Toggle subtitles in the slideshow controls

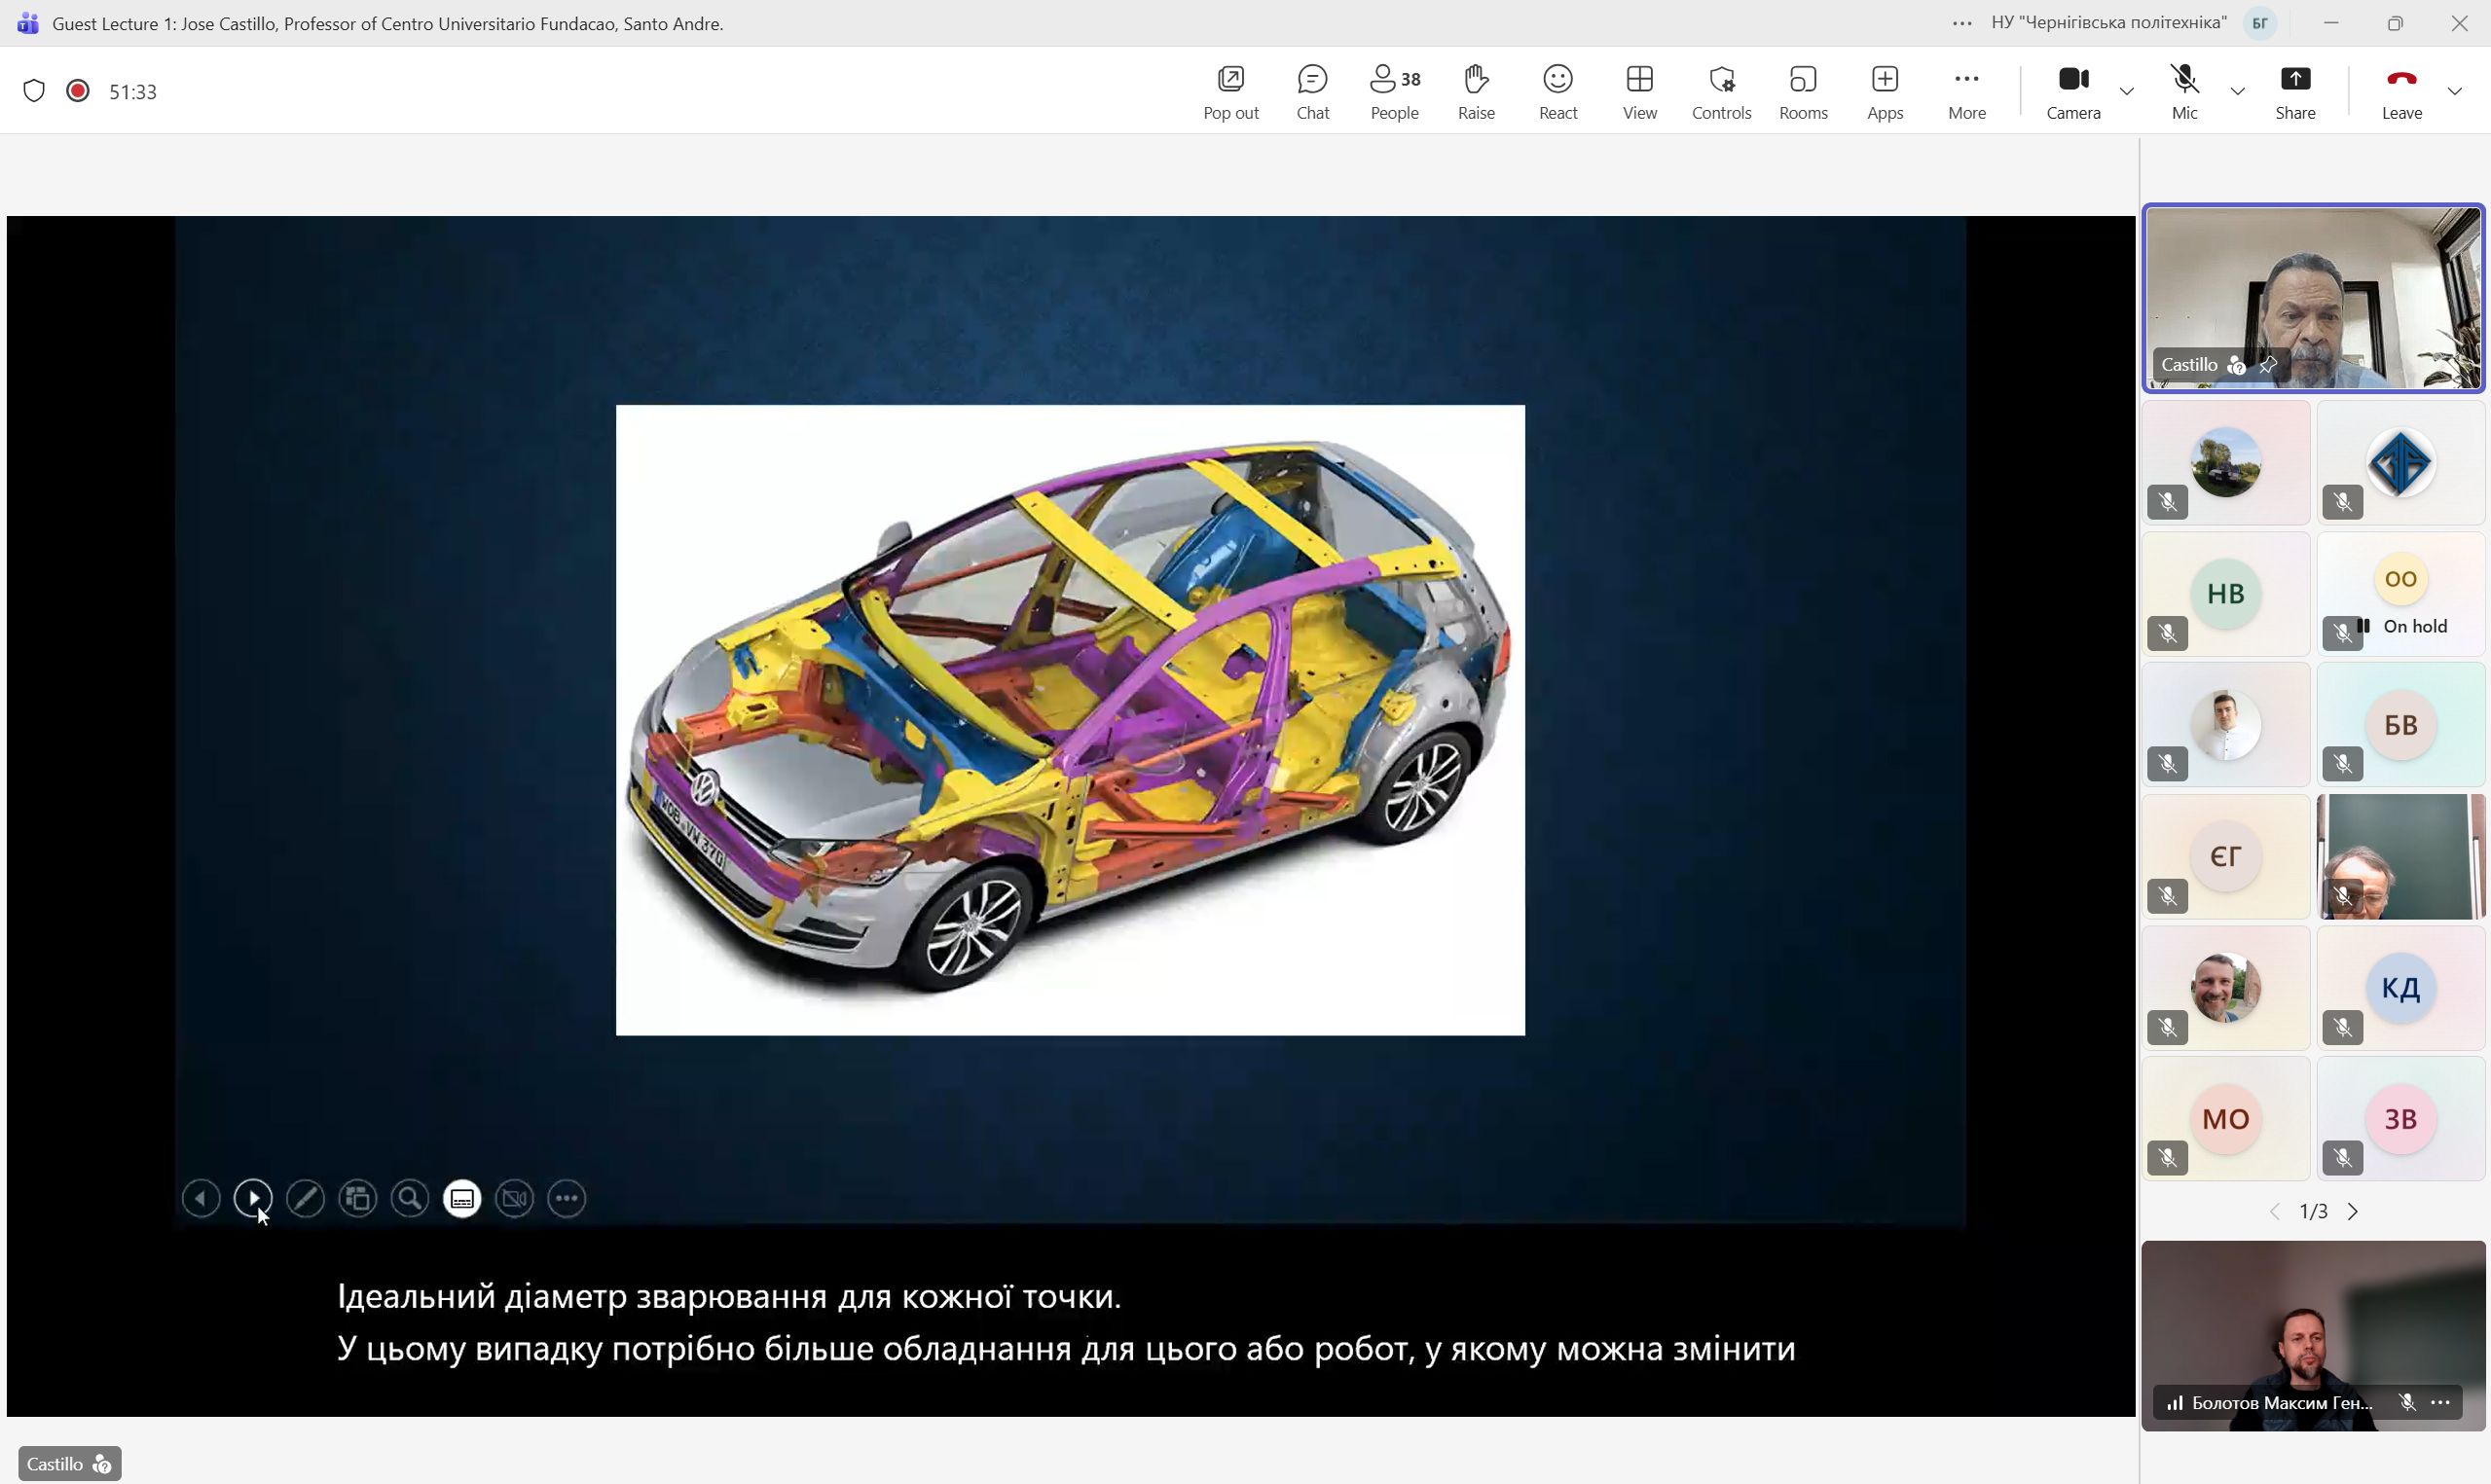462,1198
